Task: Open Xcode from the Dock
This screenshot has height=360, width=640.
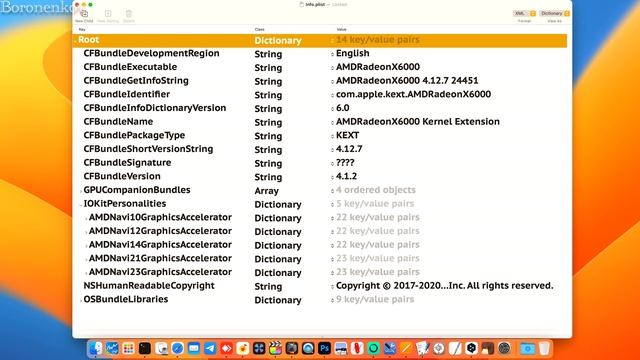Action: [x=389, y=348]
